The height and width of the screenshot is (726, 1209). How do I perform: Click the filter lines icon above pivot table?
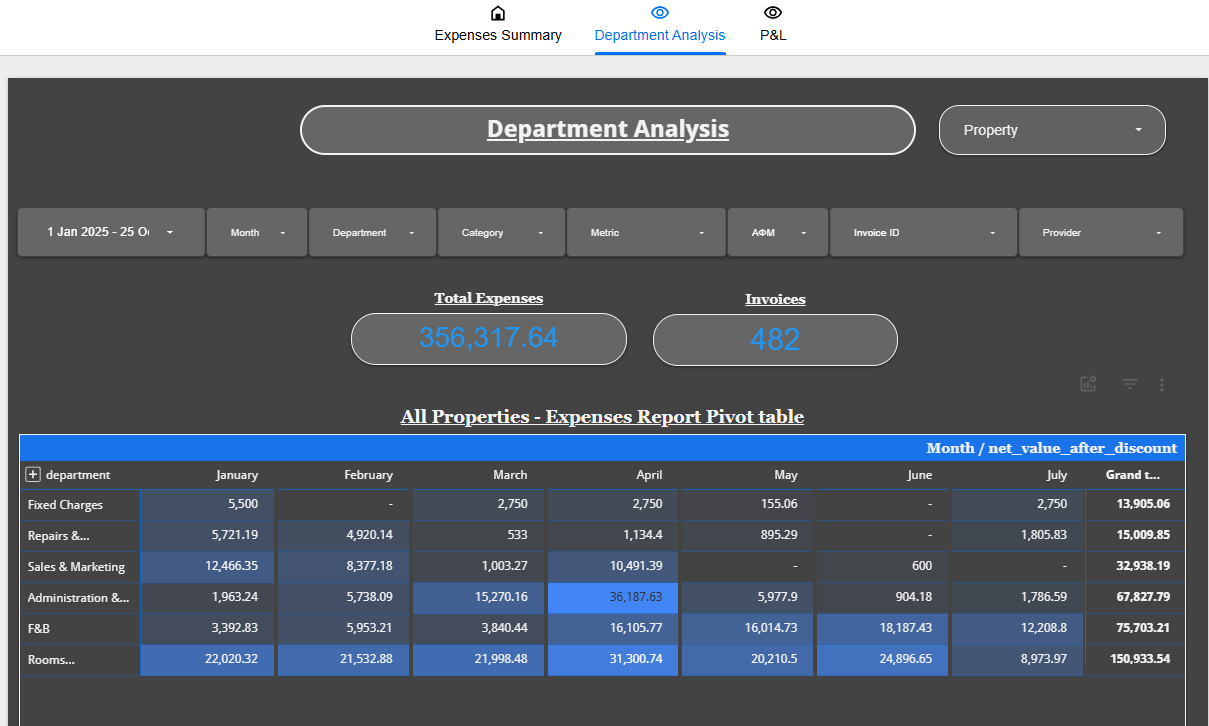(x=1130, y=384)
